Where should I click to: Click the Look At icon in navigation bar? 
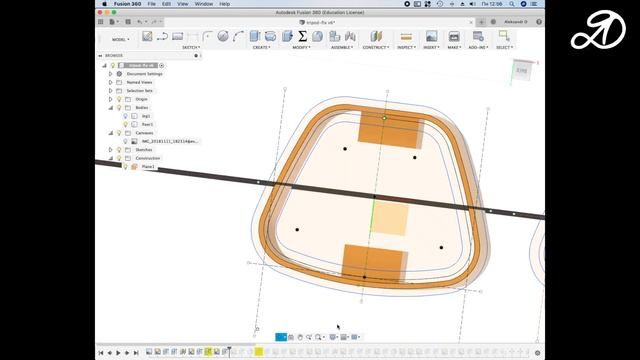click(291, 337)
